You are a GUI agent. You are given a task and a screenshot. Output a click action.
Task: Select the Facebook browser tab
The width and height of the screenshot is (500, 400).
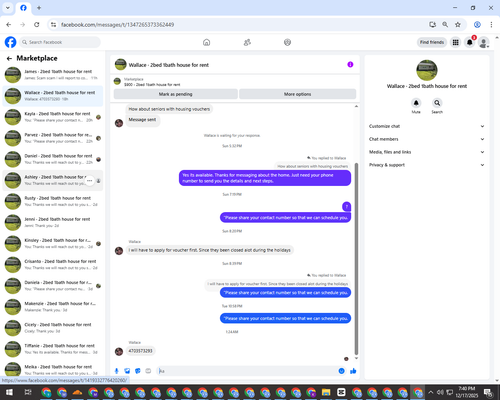(x=23, y=8)
